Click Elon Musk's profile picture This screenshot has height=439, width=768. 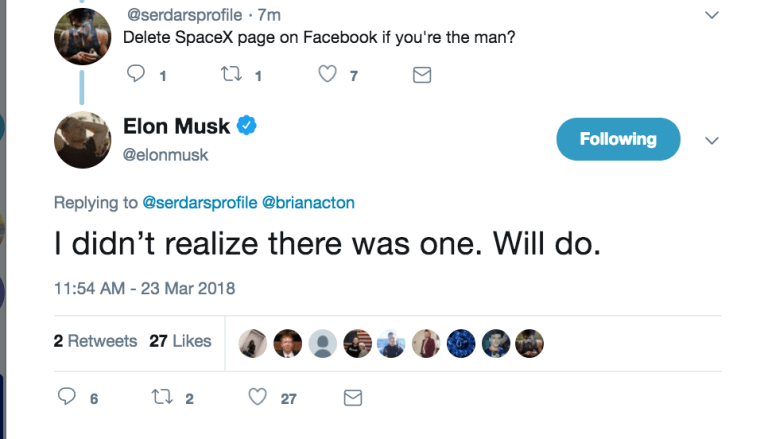click(x=82, y=139)
